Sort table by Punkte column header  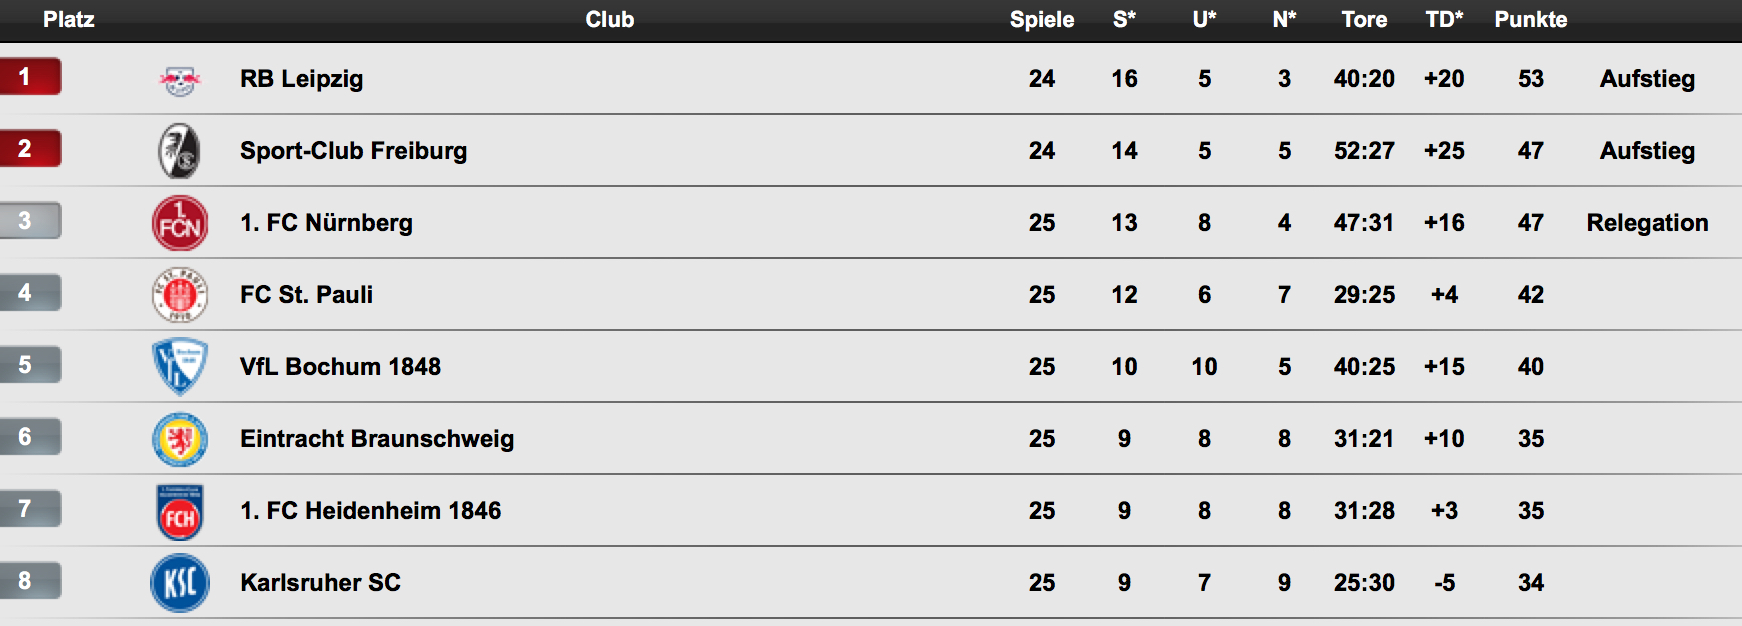pyautogui.click(x=1530, y=19)
